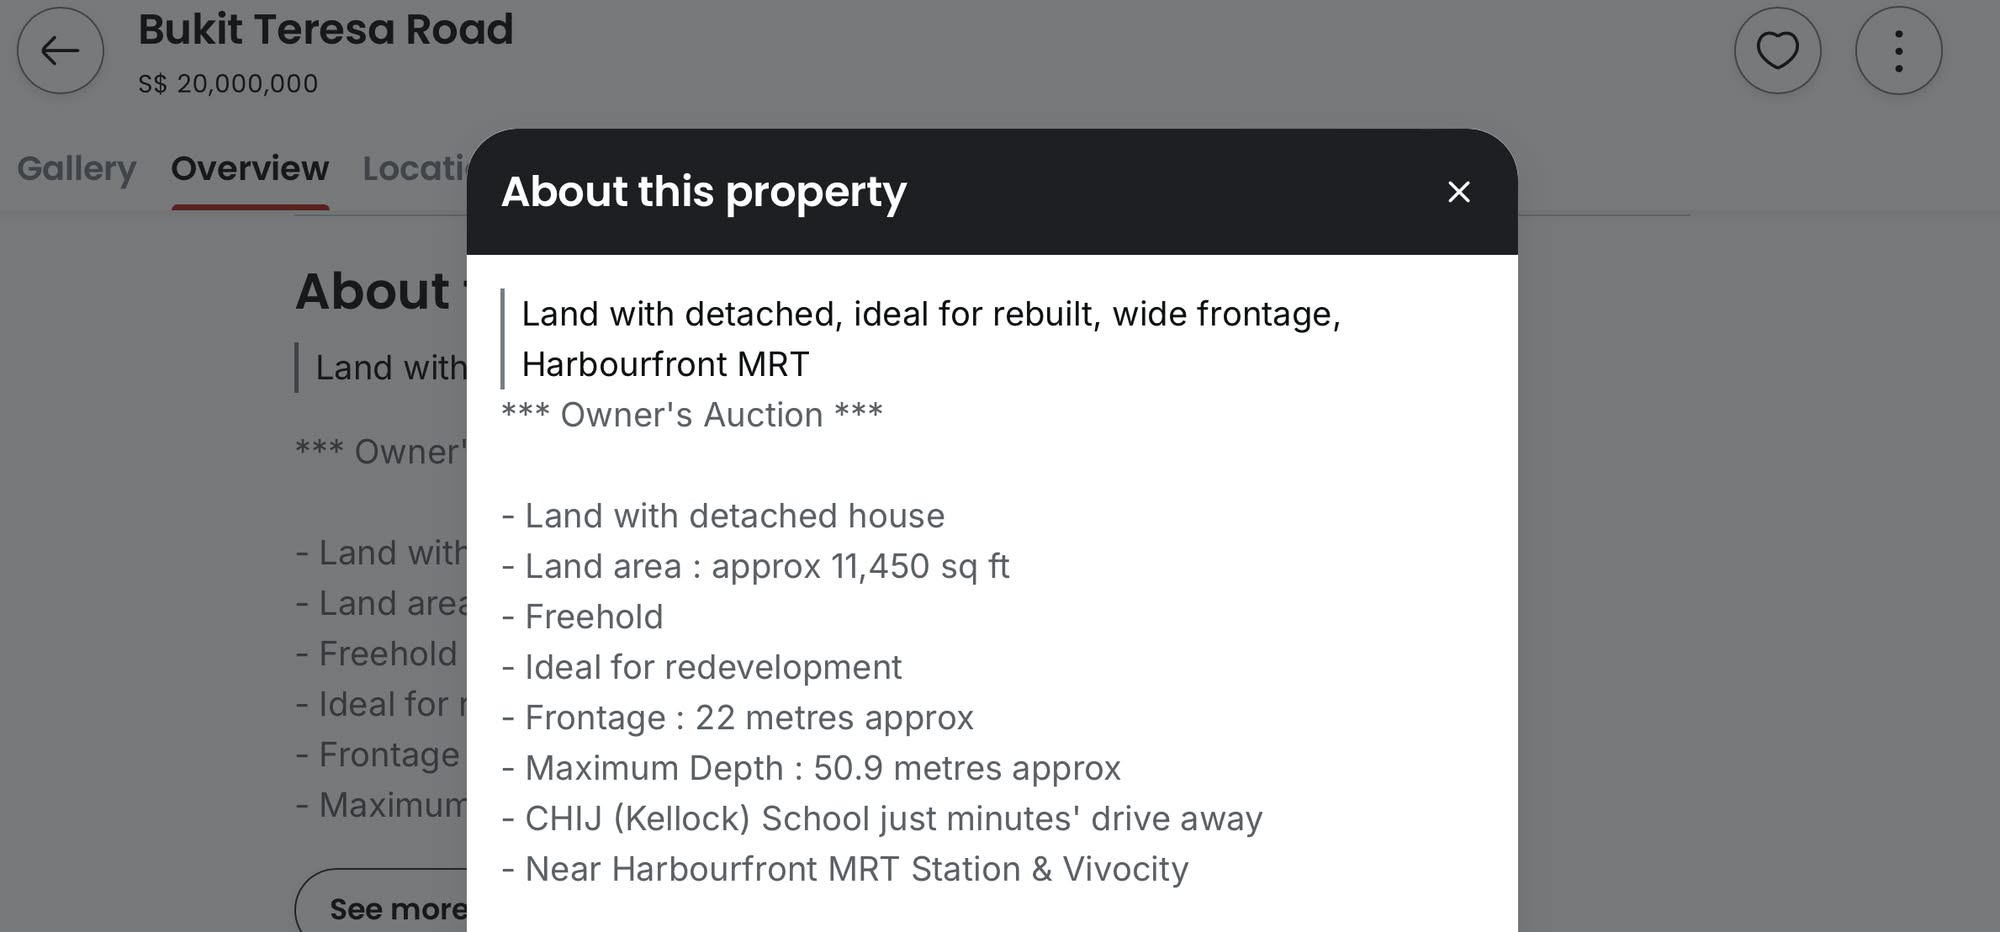Switch to the Gallery tab
Screen dimensions: 2000x932
[76, 168]
